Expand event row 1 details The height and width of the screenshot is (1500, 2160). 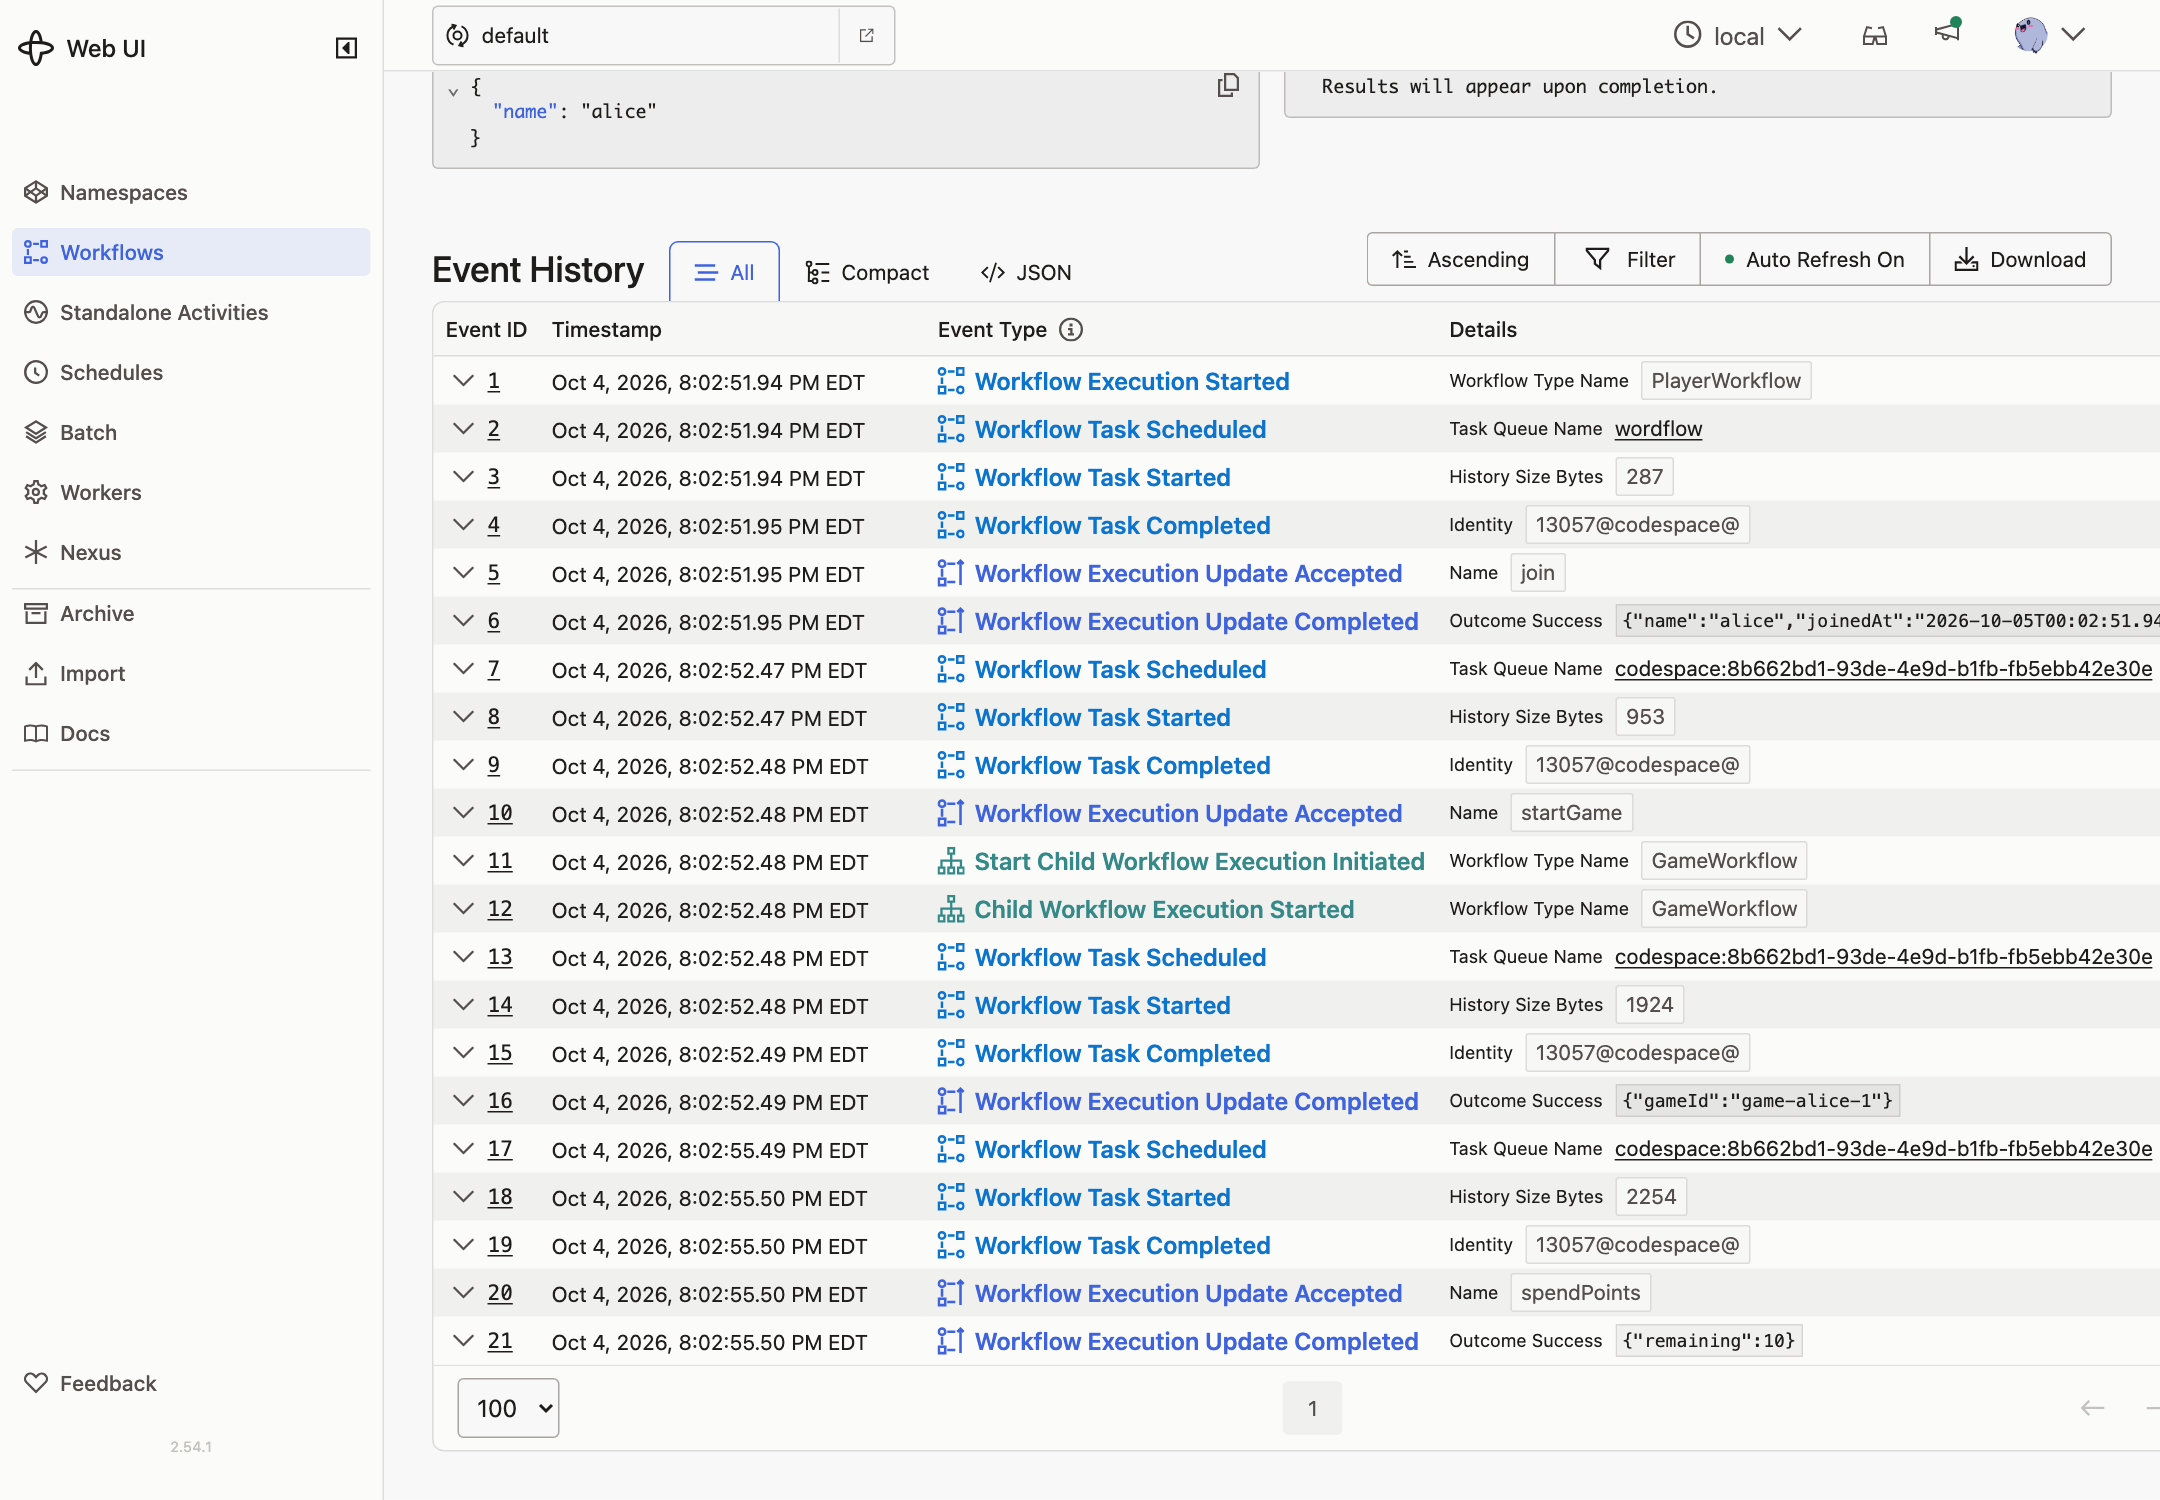tap(463, 381)
